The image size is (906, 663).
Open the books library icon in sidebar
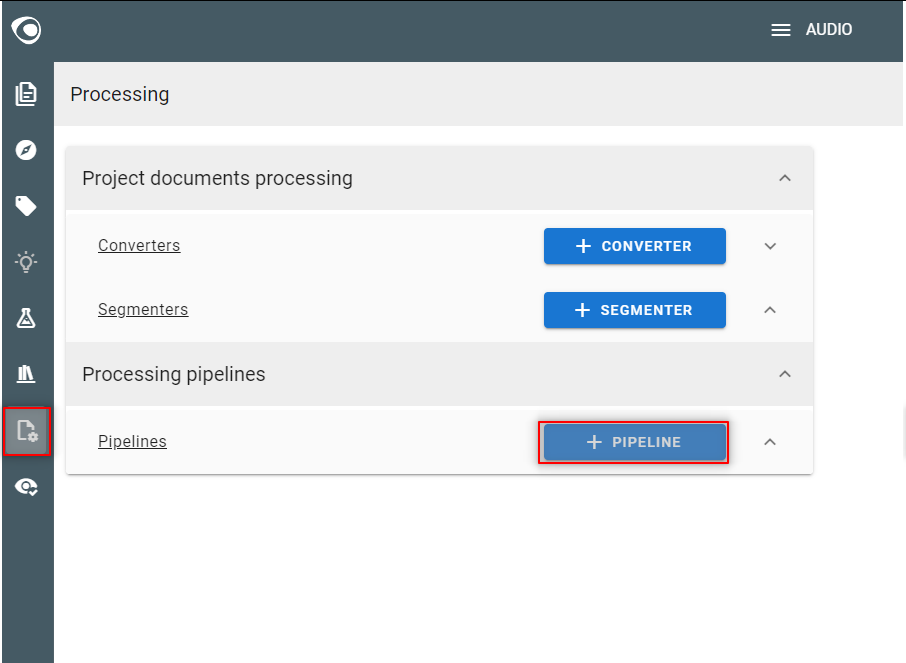pos(26,374)
